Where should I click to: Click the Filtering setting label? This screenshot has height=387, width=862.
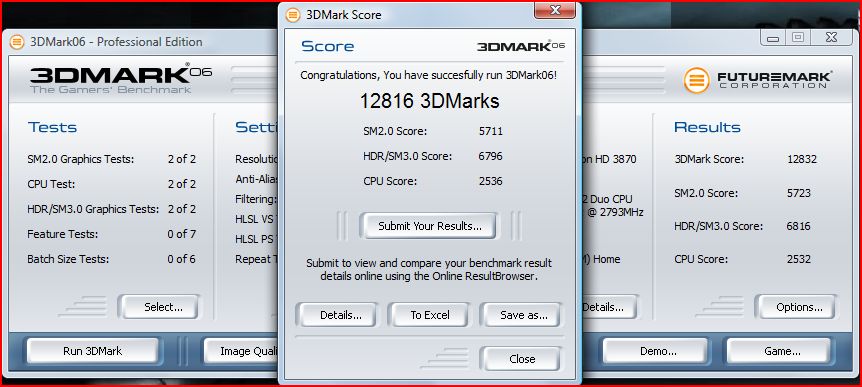coord(256,199)
